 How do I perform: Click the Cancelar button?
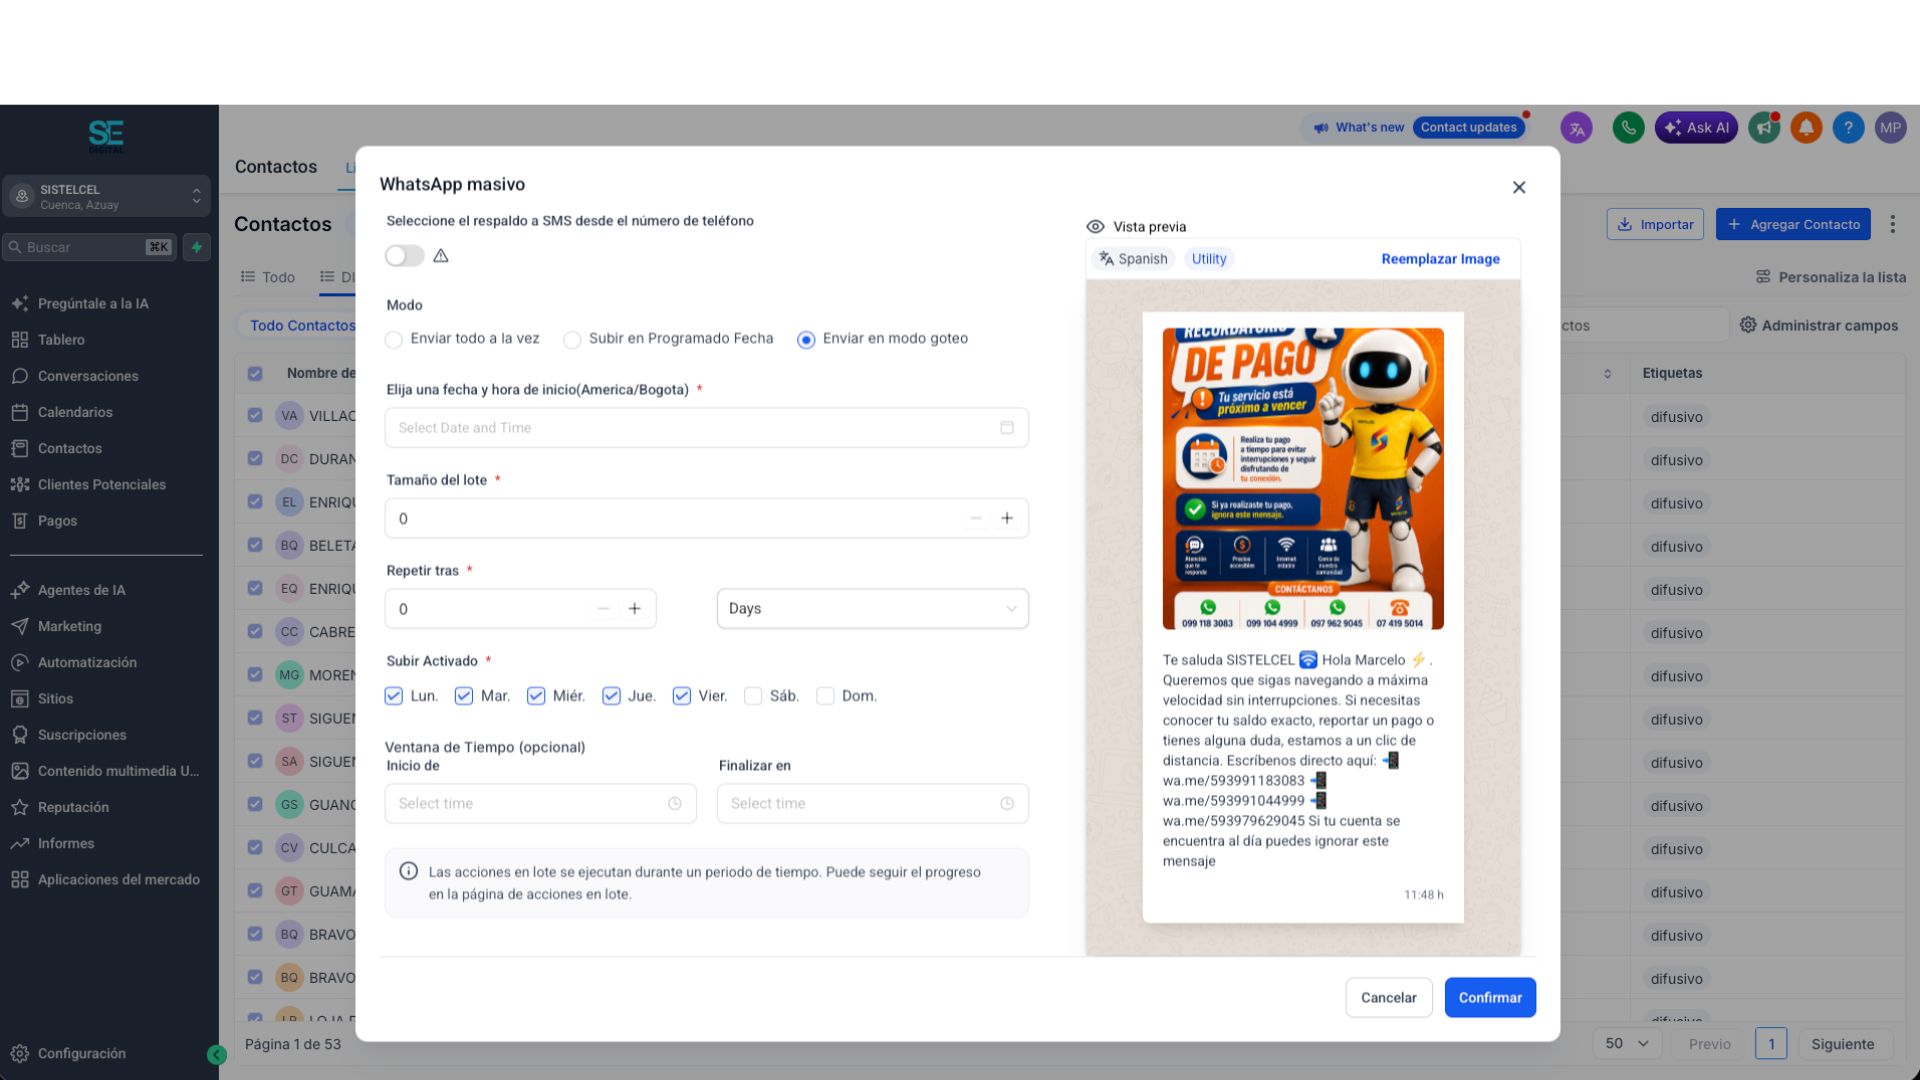[1388, 998]
